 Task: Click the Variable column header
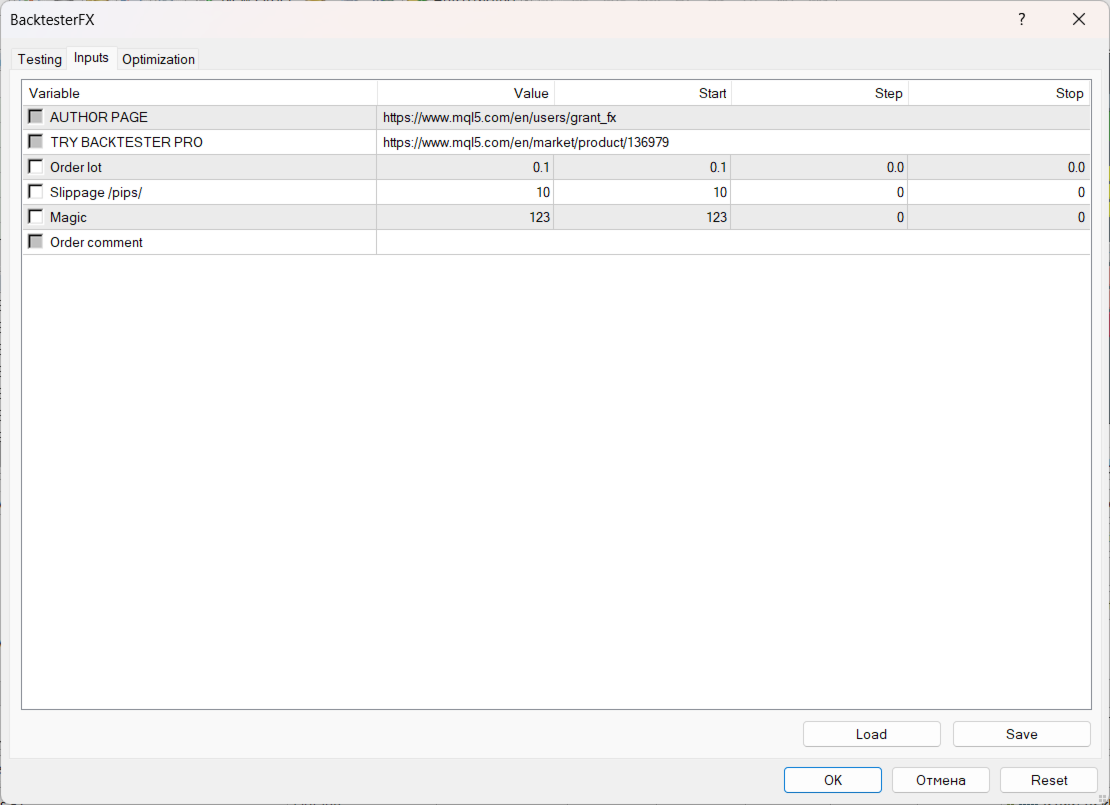tap(200, 93)
